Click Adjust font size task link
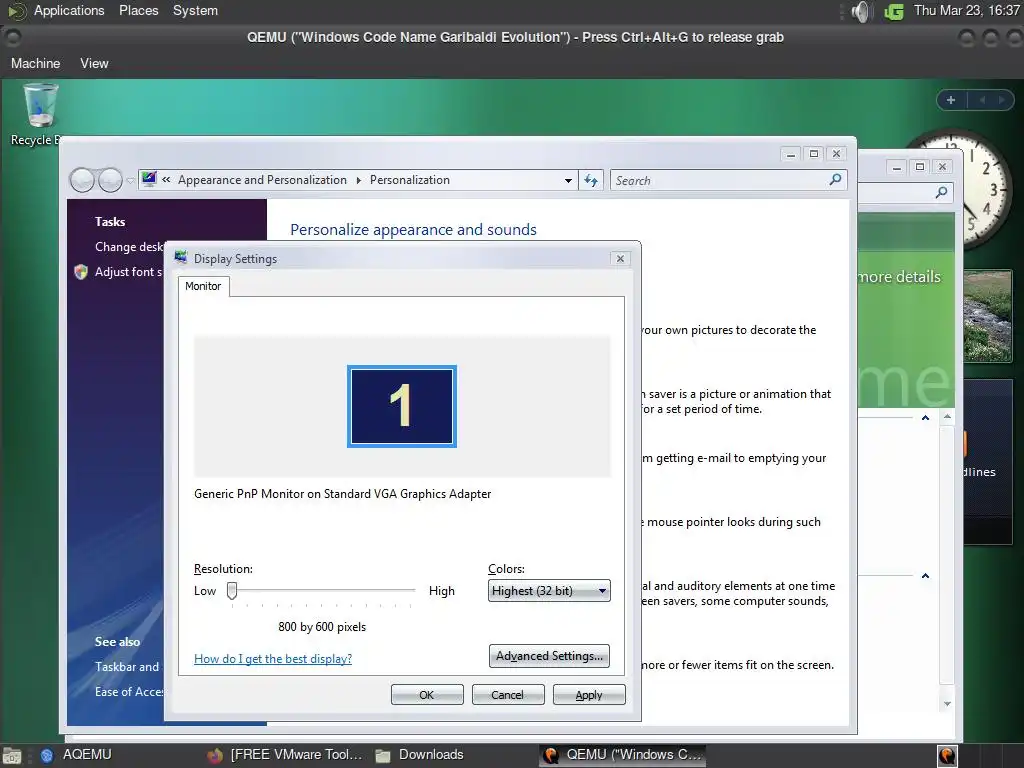Viewport: 1024px width, 768px height. pyautogui.click(x=129, y=272)
